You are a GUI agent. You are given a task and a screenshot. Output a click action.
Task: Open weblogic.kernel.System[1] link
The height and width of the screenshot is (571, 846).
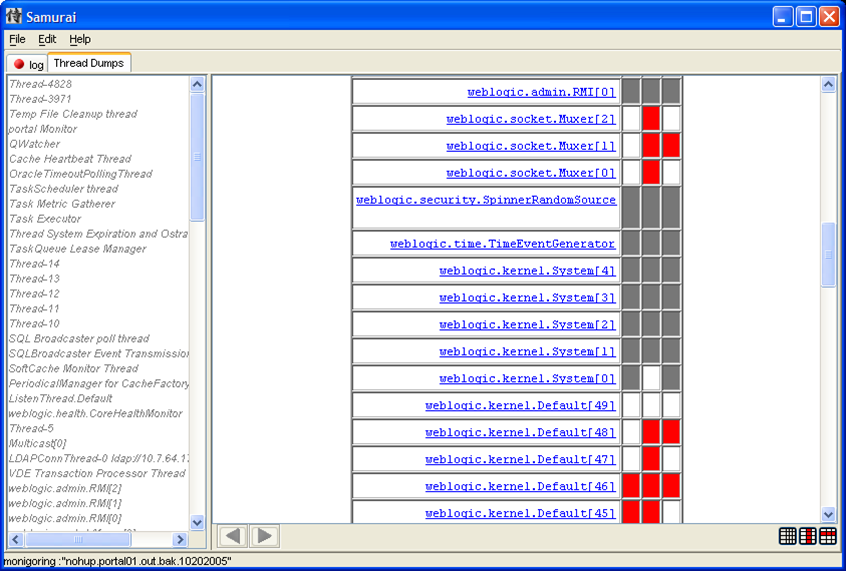pos(527,352)
